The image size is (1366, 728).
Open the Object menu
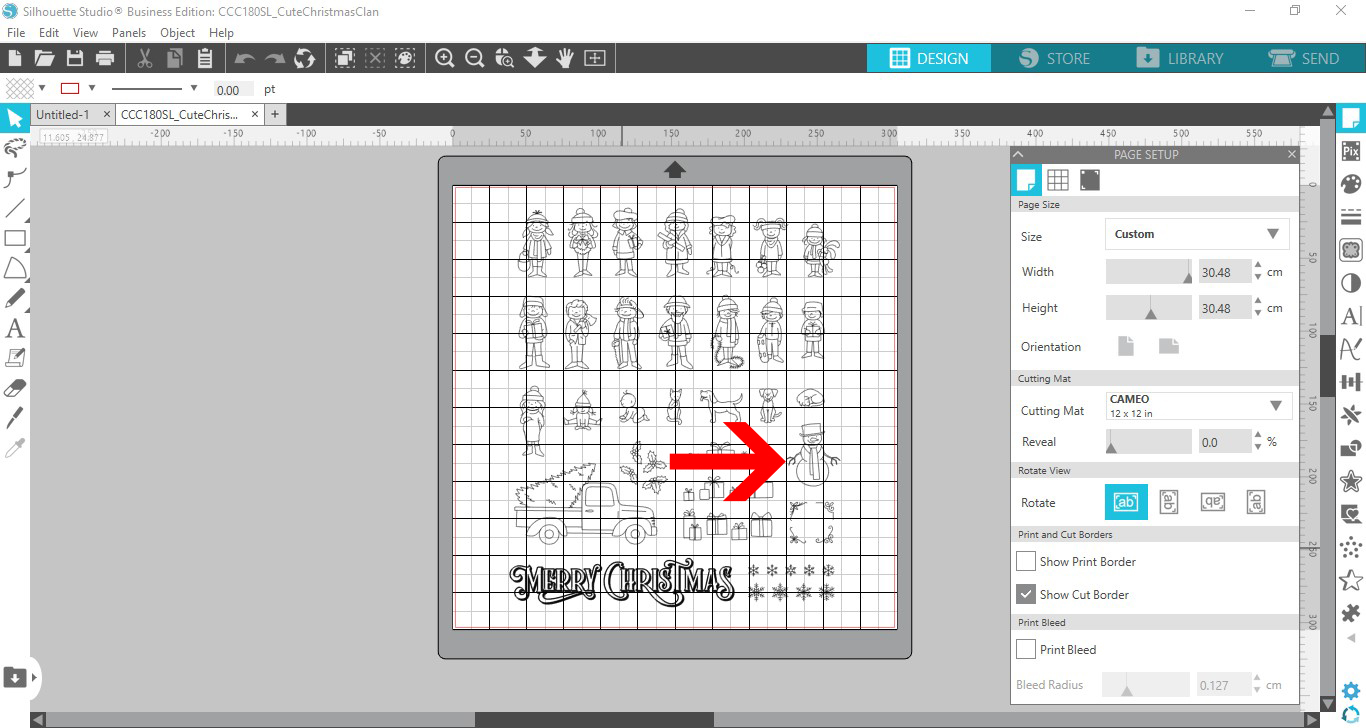[x=178, y=32]
